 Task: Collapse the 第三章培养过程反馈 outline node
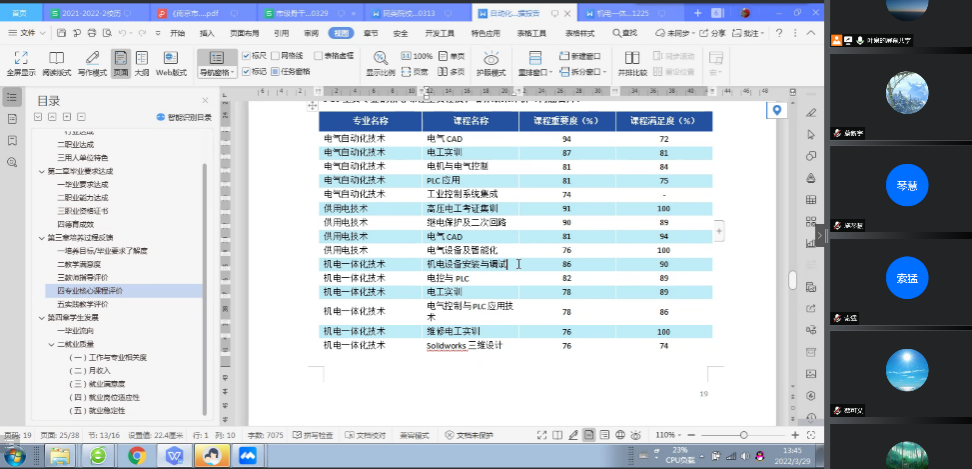click(40, 238)
